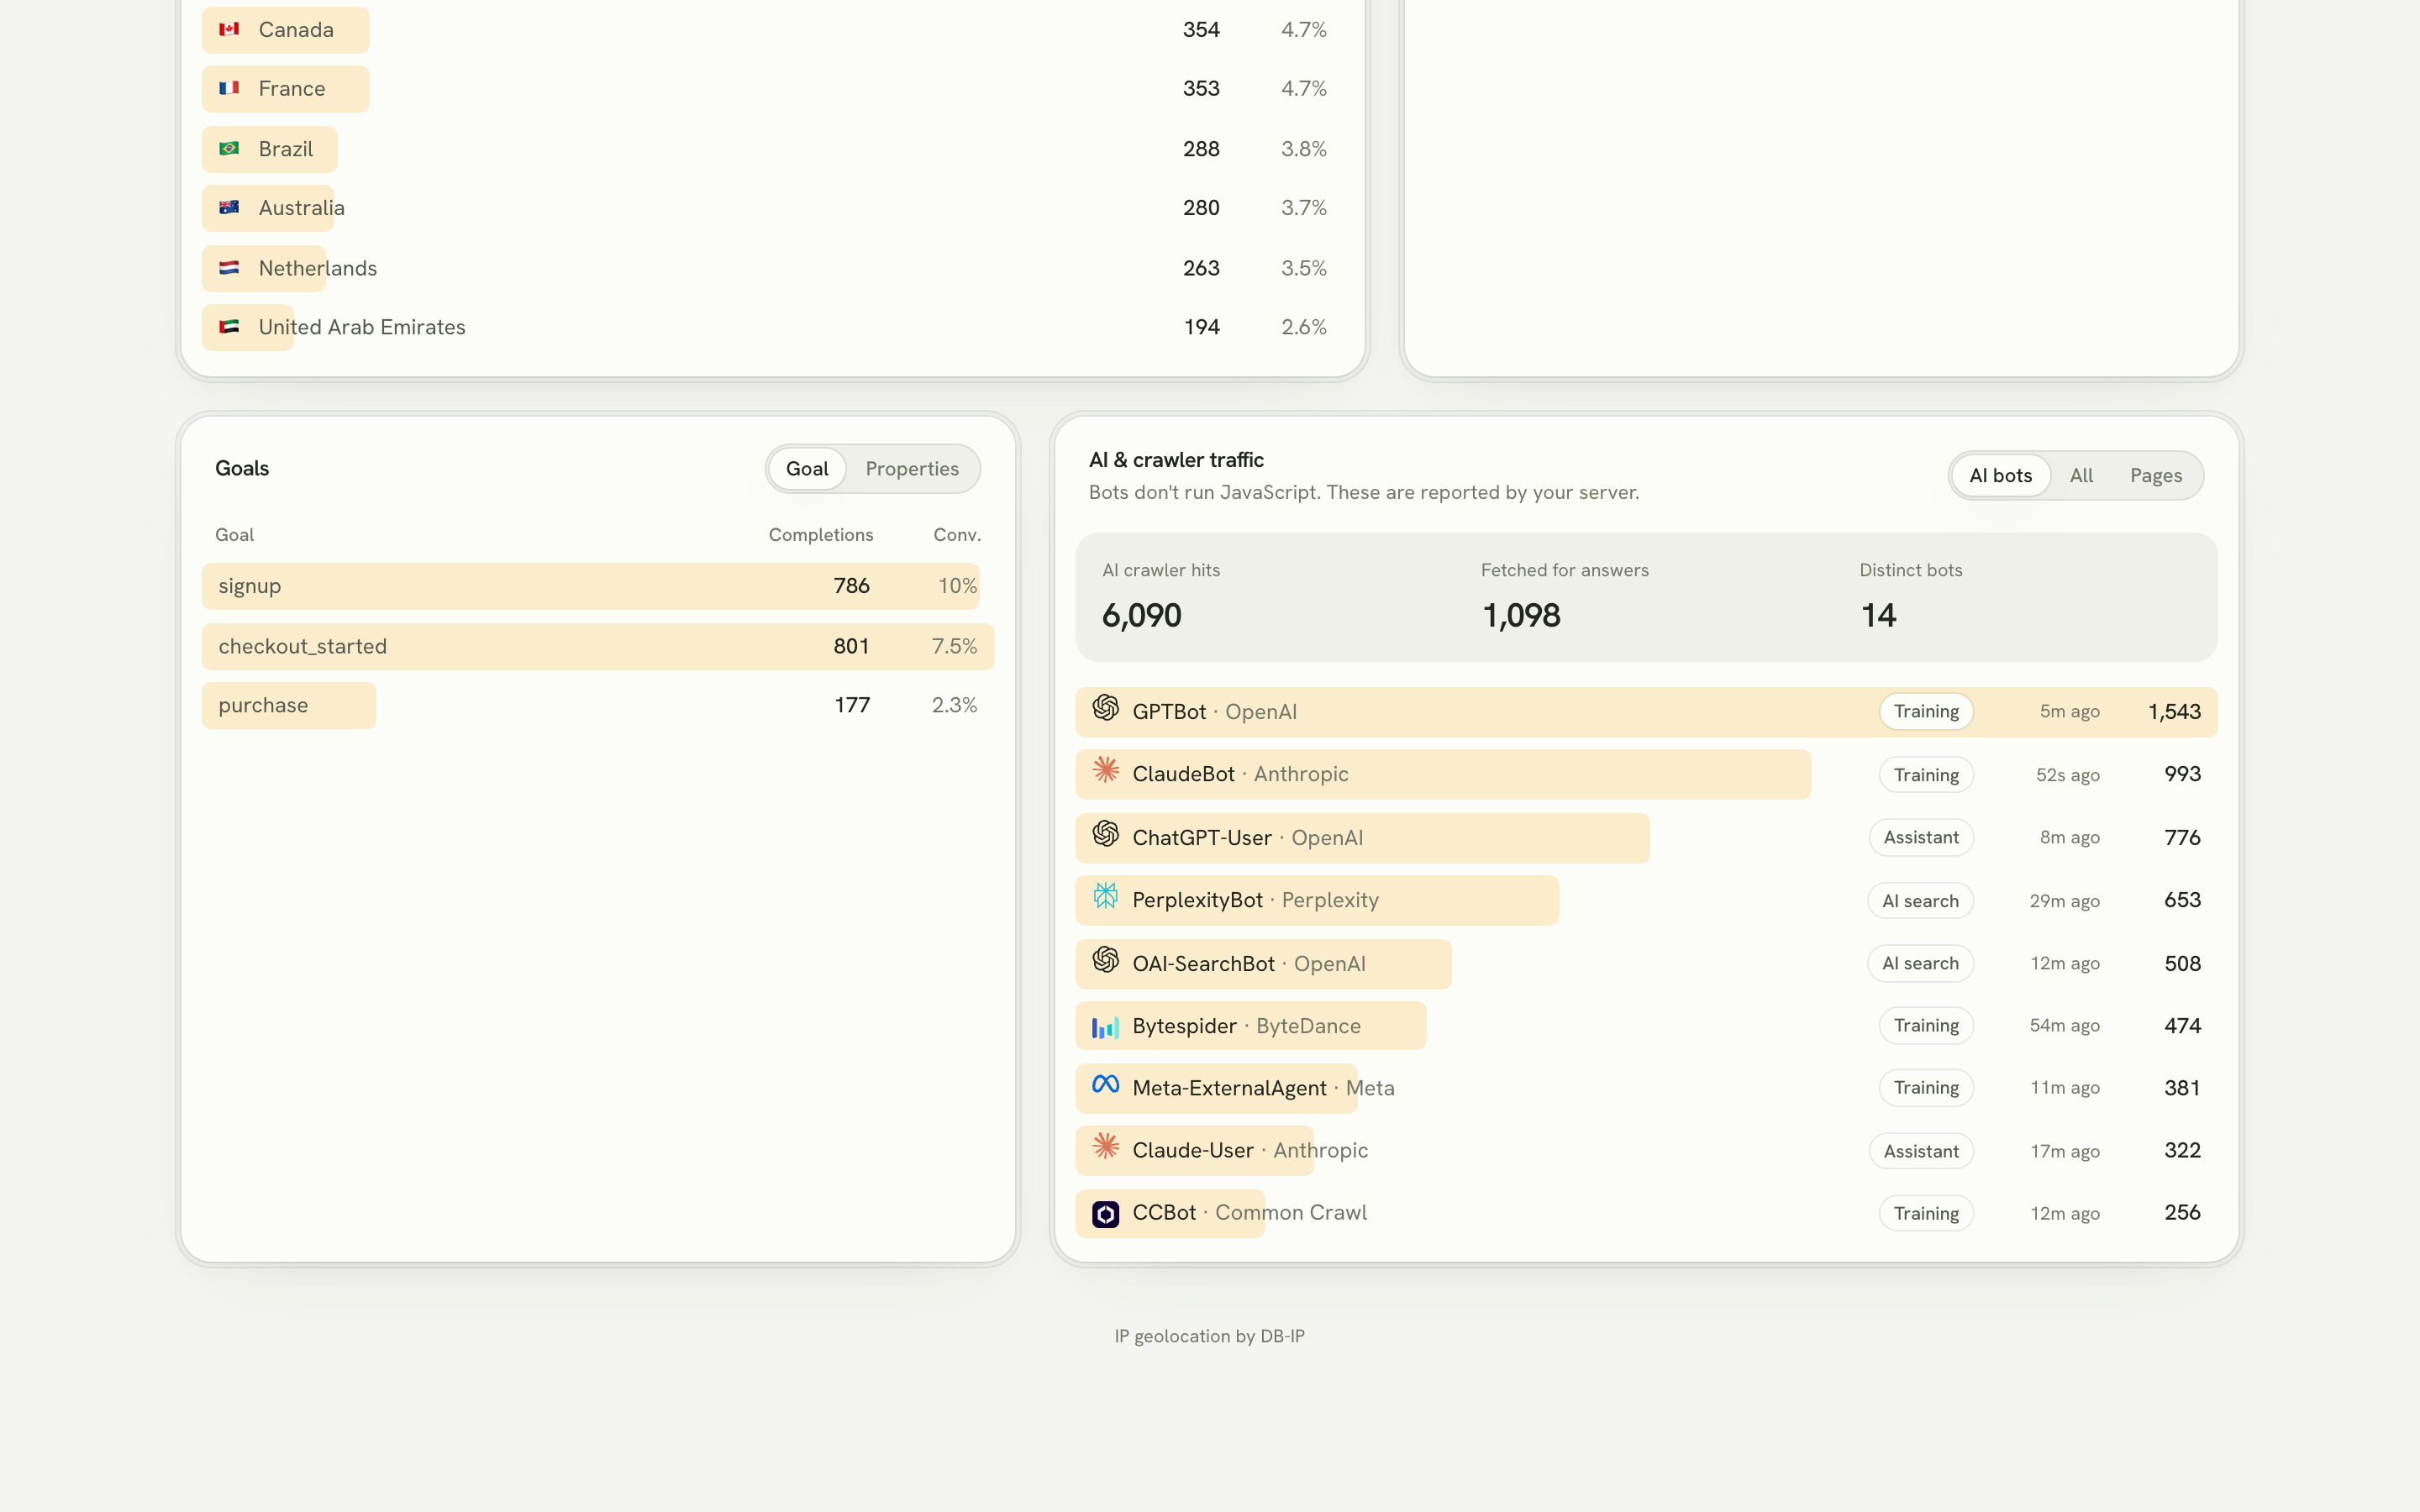
Task: Click the ByteDance icon beside Bytespider
Action: tap(1105, 1027)
